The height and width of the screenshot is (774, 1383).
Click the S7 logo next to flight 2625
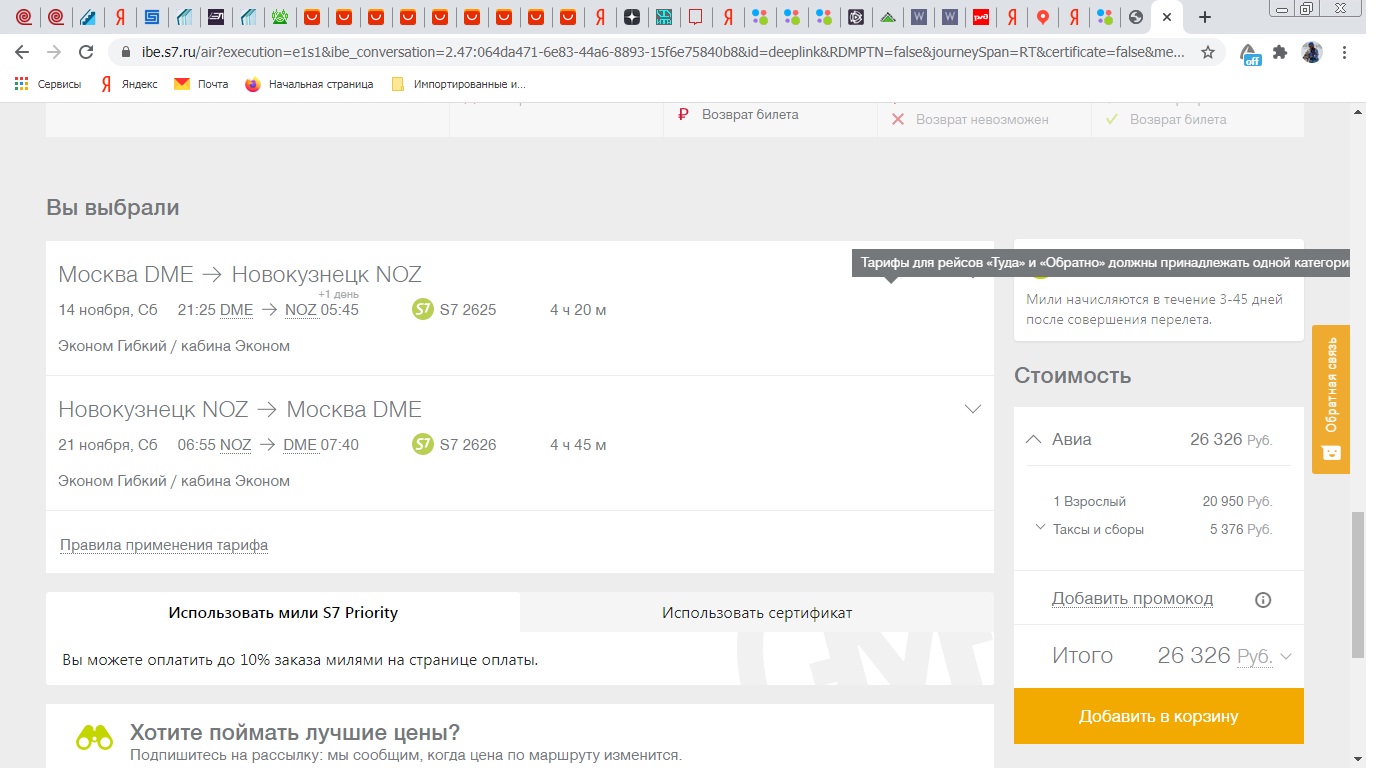pyautogui.click(x=423, y=309)
